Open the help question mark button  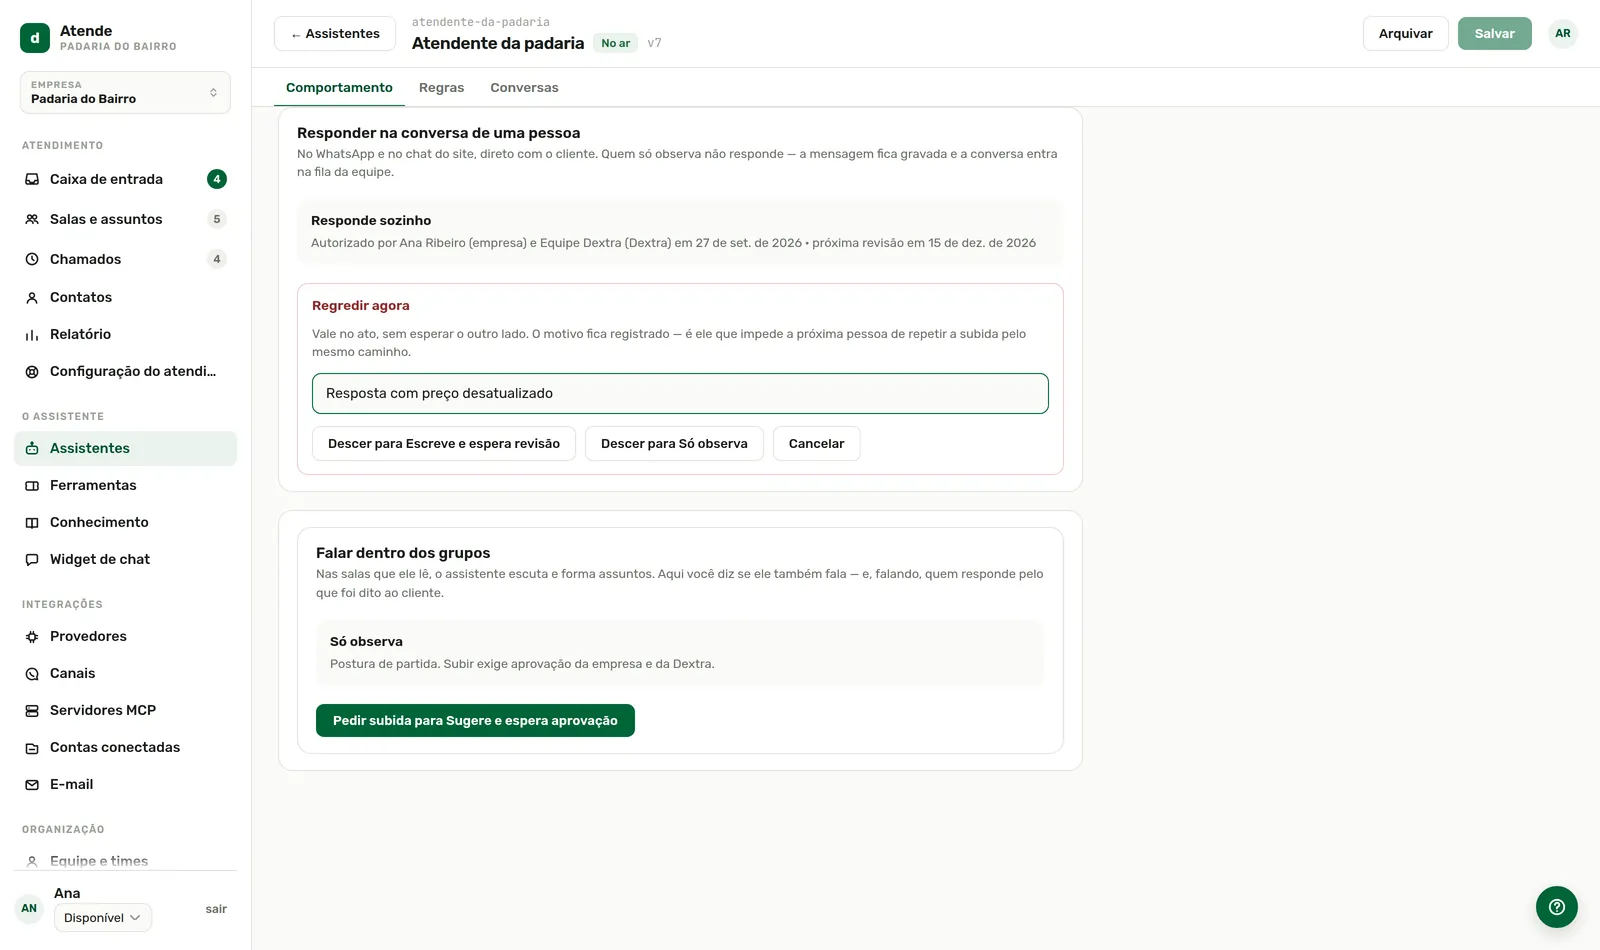click(1557, 907)
